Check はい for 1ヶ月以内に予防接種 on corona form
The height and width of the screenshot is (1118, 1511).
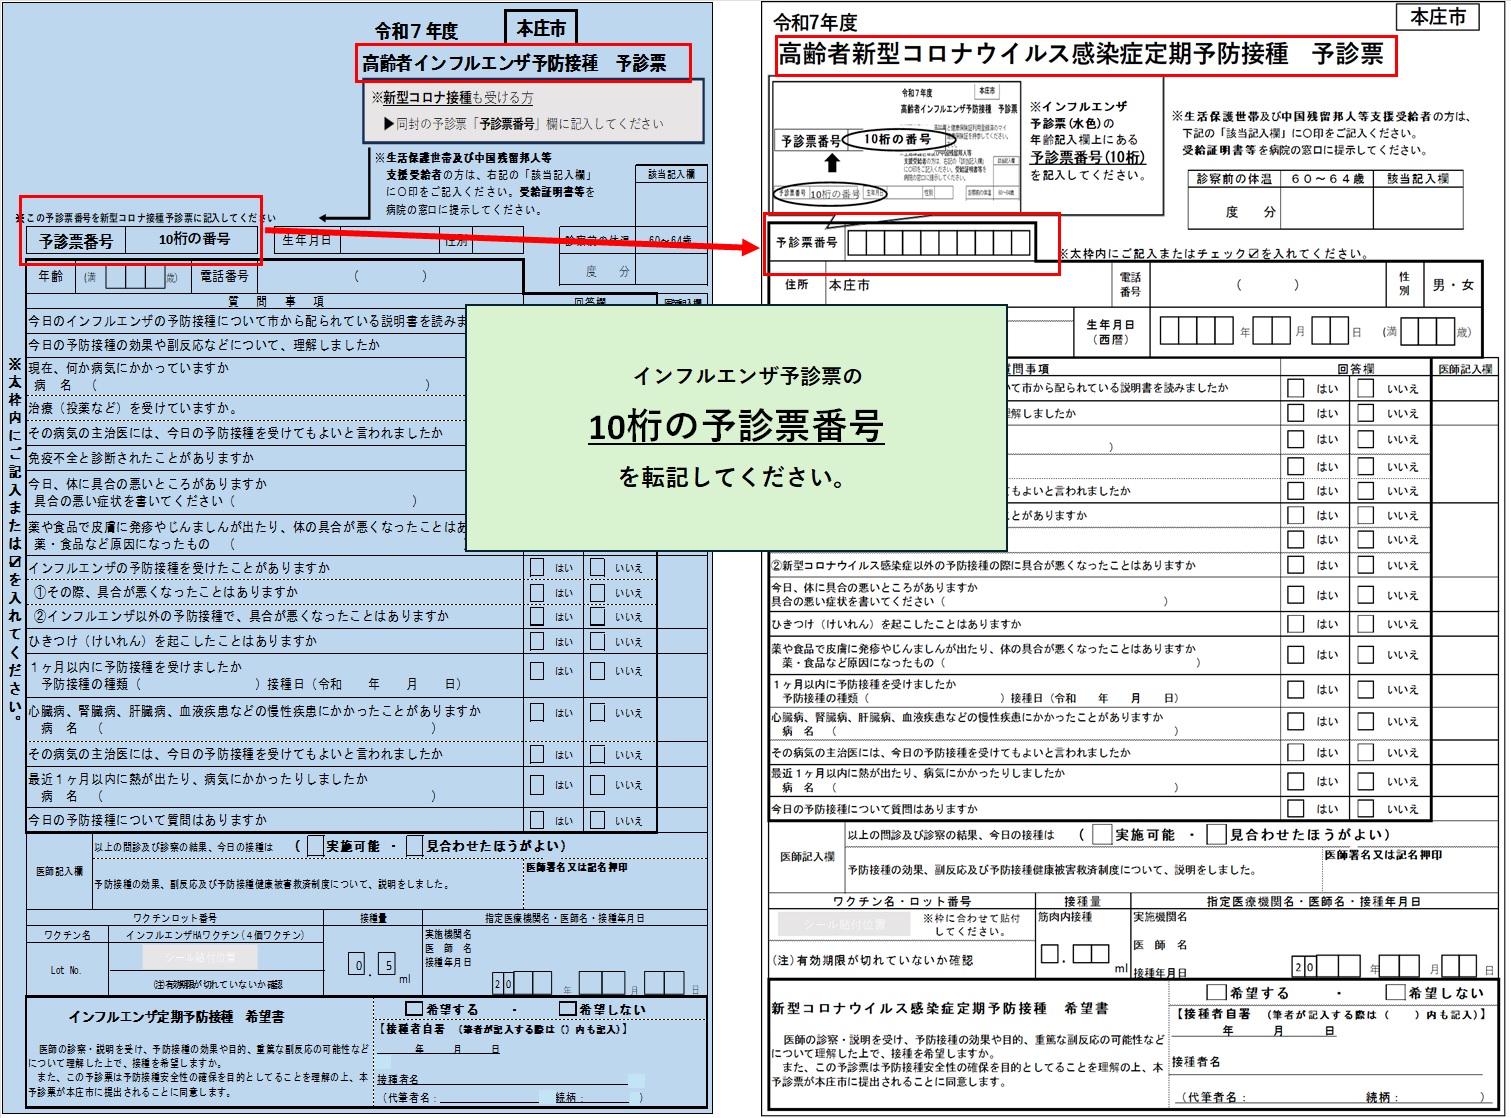pos(1295,690)
